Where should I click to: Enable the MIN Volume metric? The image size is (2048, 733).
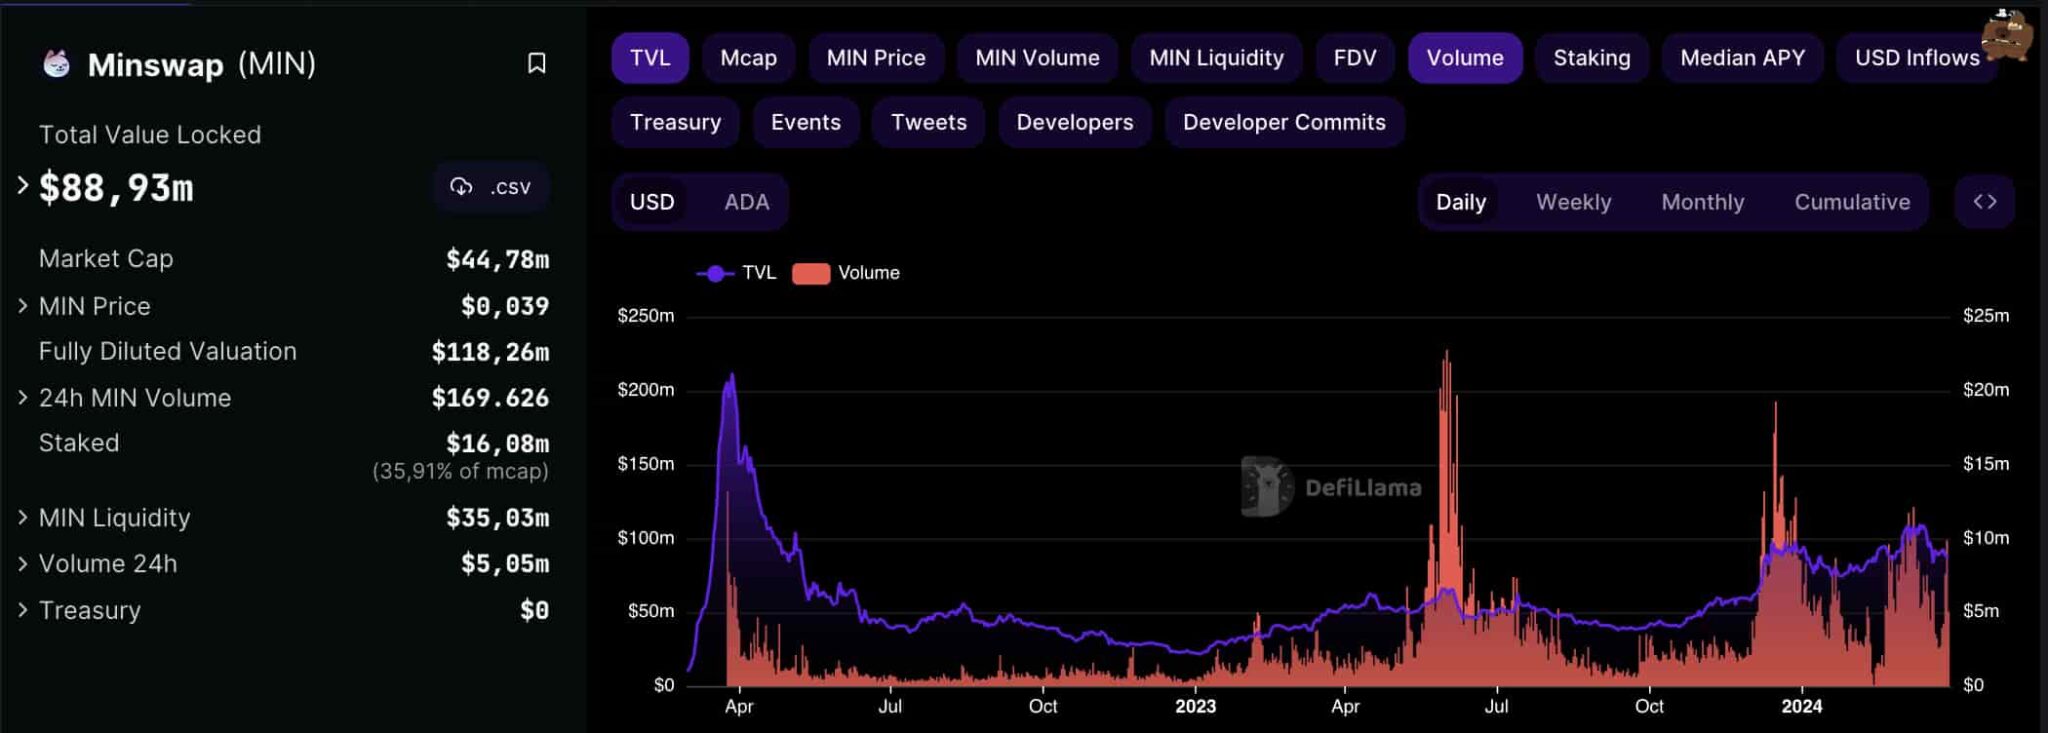pyautogui.click(x=1037, y=58)
